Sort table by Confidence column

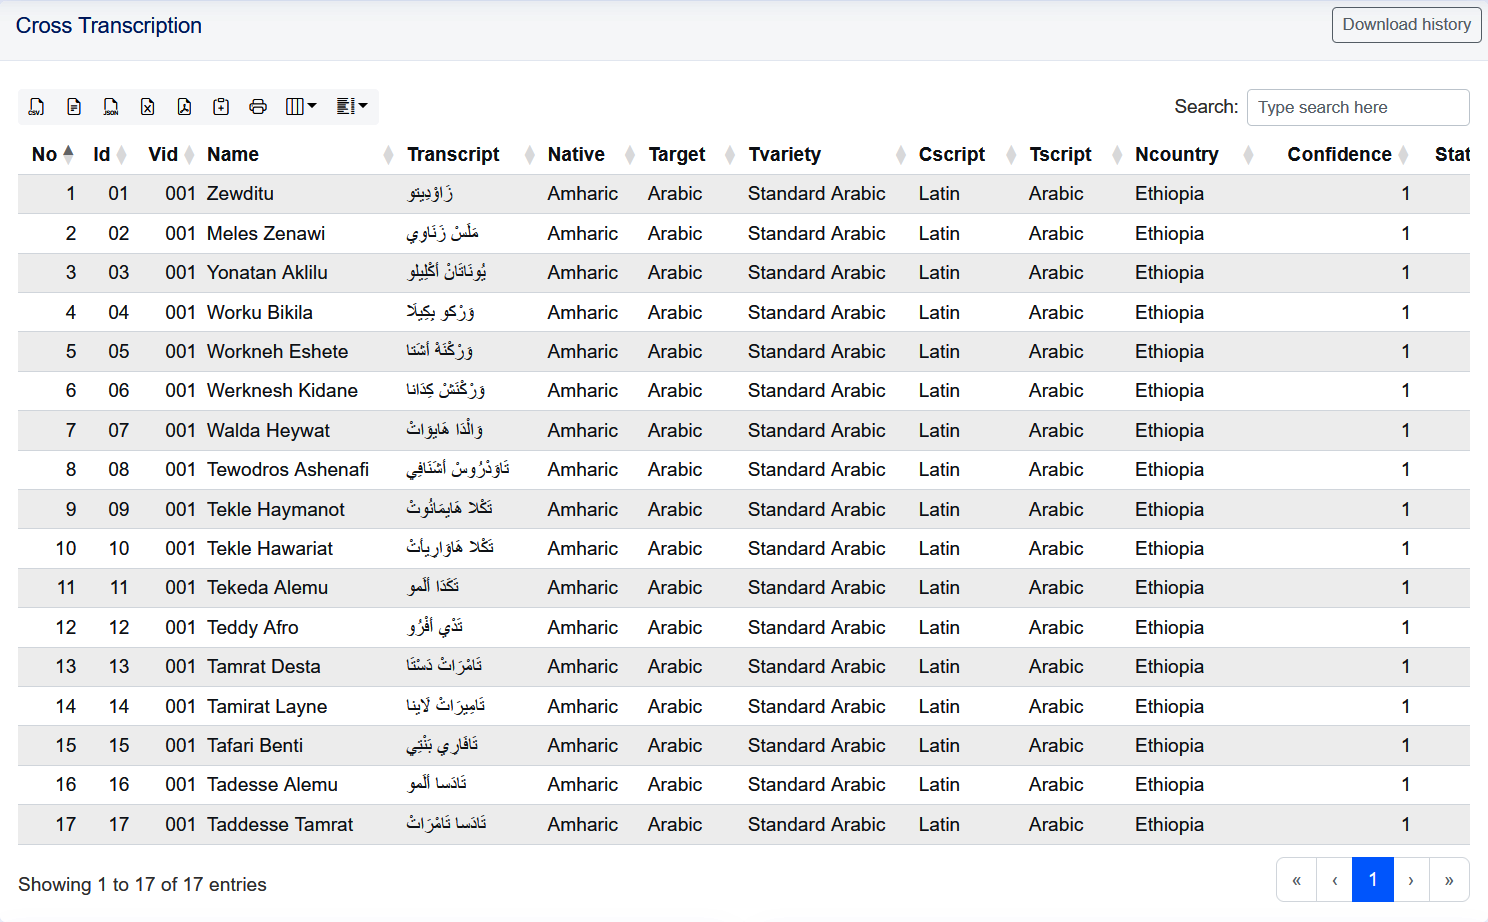click(1339, 154)
